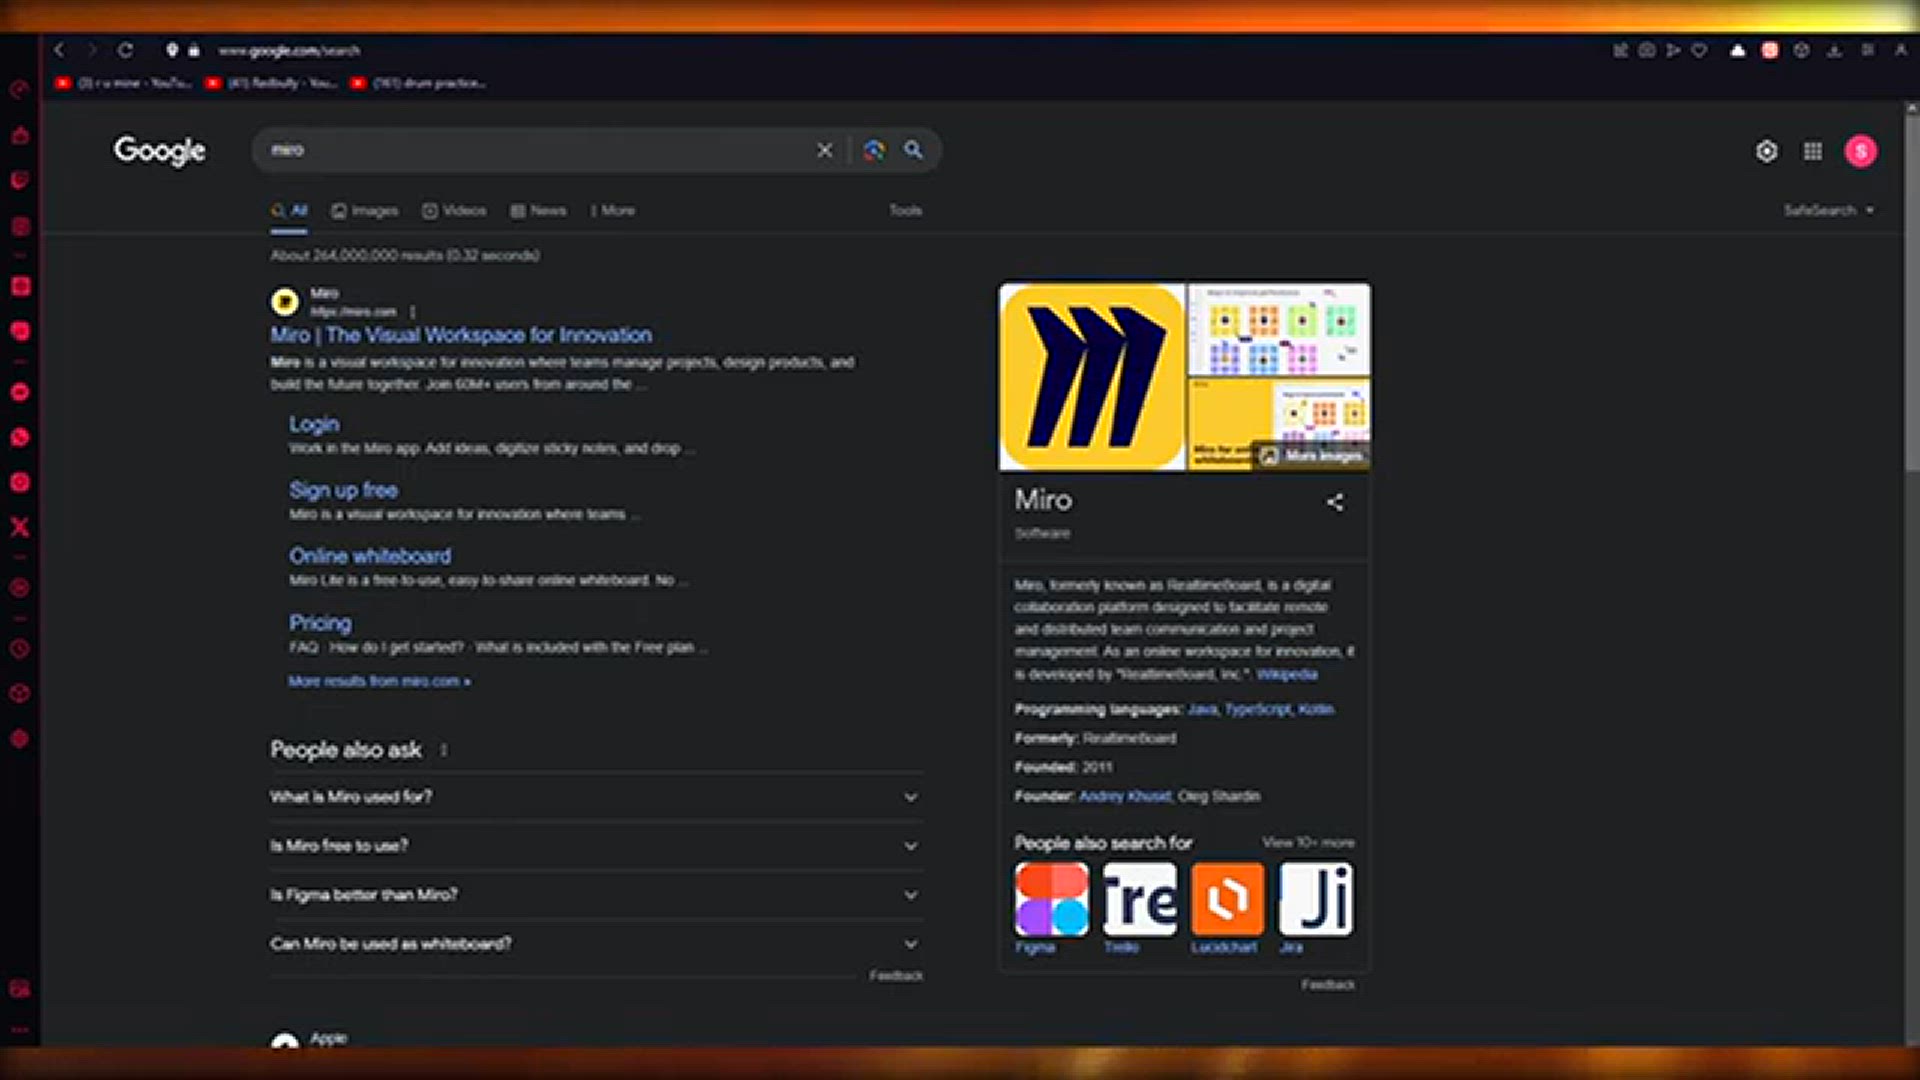Open Google quick settings gear icon
The height and width of the screenshot is (1080, 1920).
pos(1767,151)
